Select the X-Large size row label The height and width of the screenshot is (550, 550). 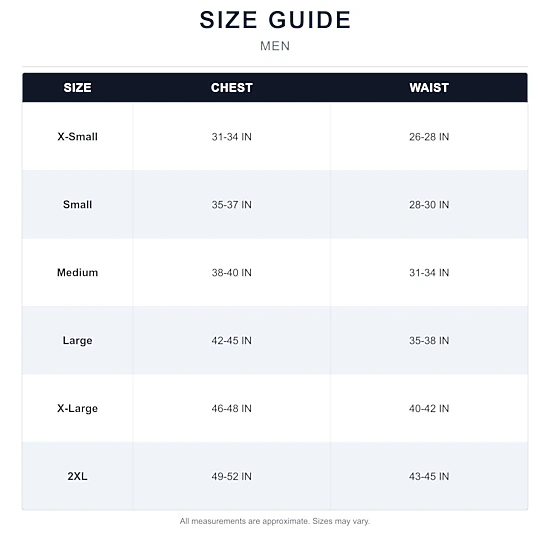pos(78,409)
